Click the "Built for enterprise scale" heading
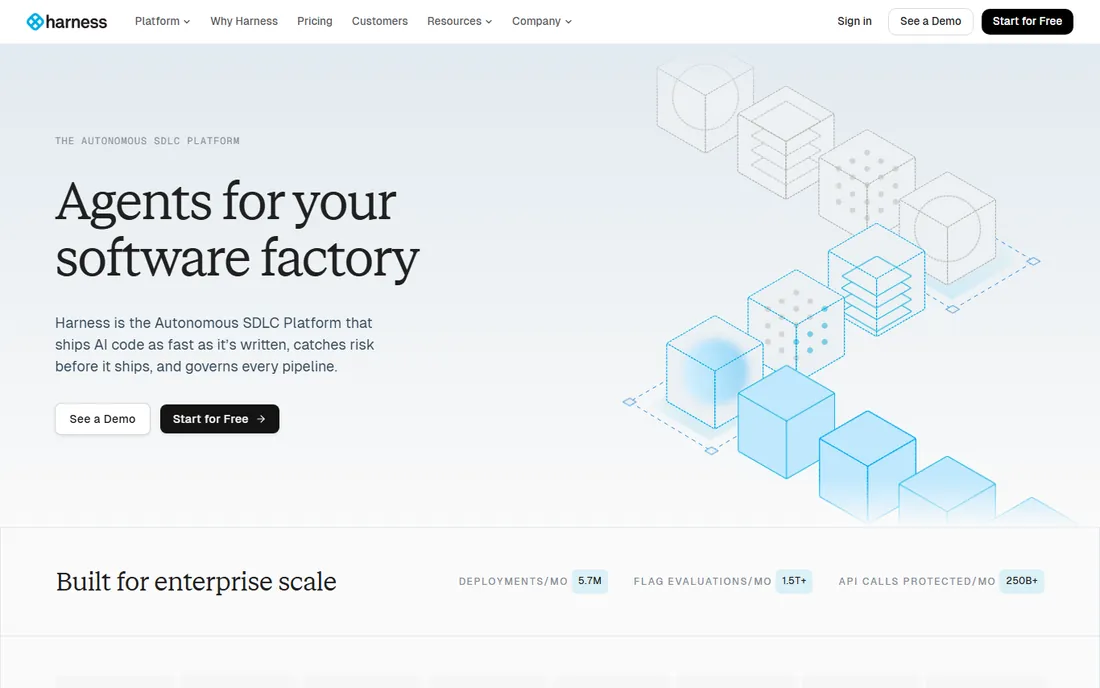 click(196, 581)
